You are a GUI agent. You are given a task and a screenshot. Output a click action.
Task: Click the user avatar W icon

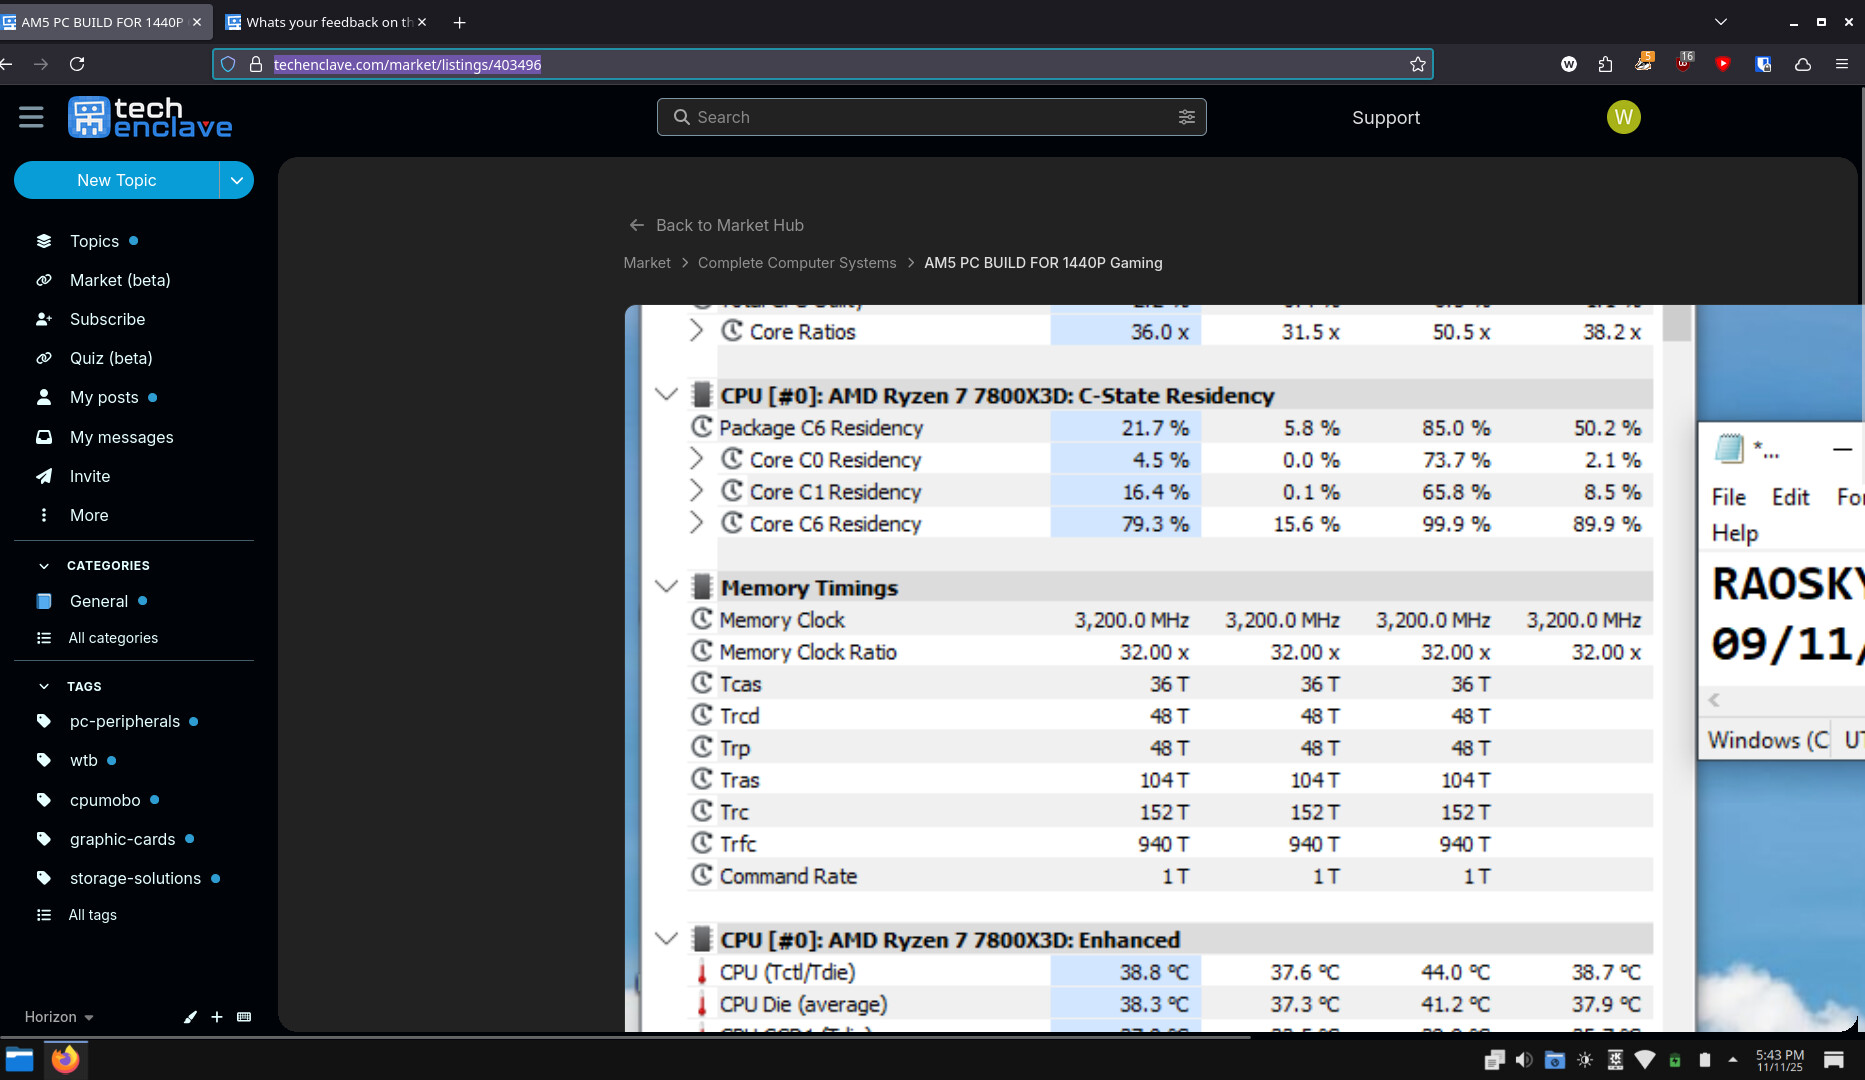(1622, 117)
